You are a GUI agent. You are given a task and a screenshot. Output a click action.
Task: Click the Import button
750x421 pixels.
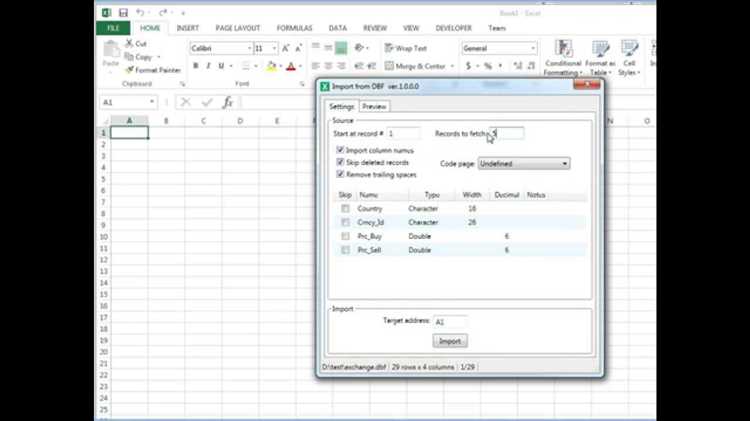(x=450, y=341)
